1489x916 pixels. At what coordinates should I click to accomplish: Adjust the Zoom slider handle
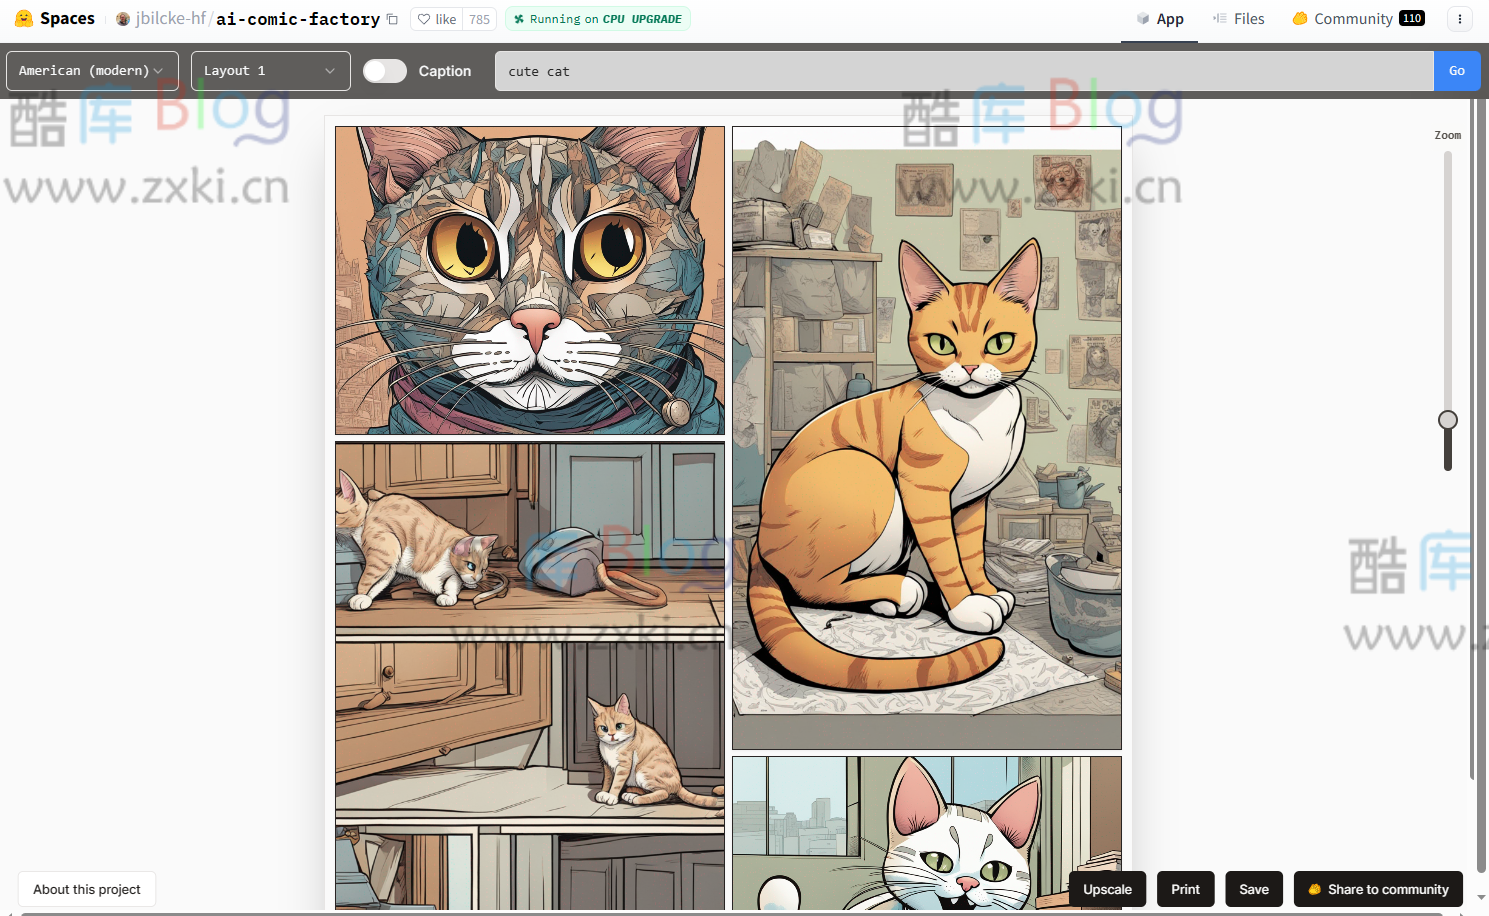(1447, 420)
